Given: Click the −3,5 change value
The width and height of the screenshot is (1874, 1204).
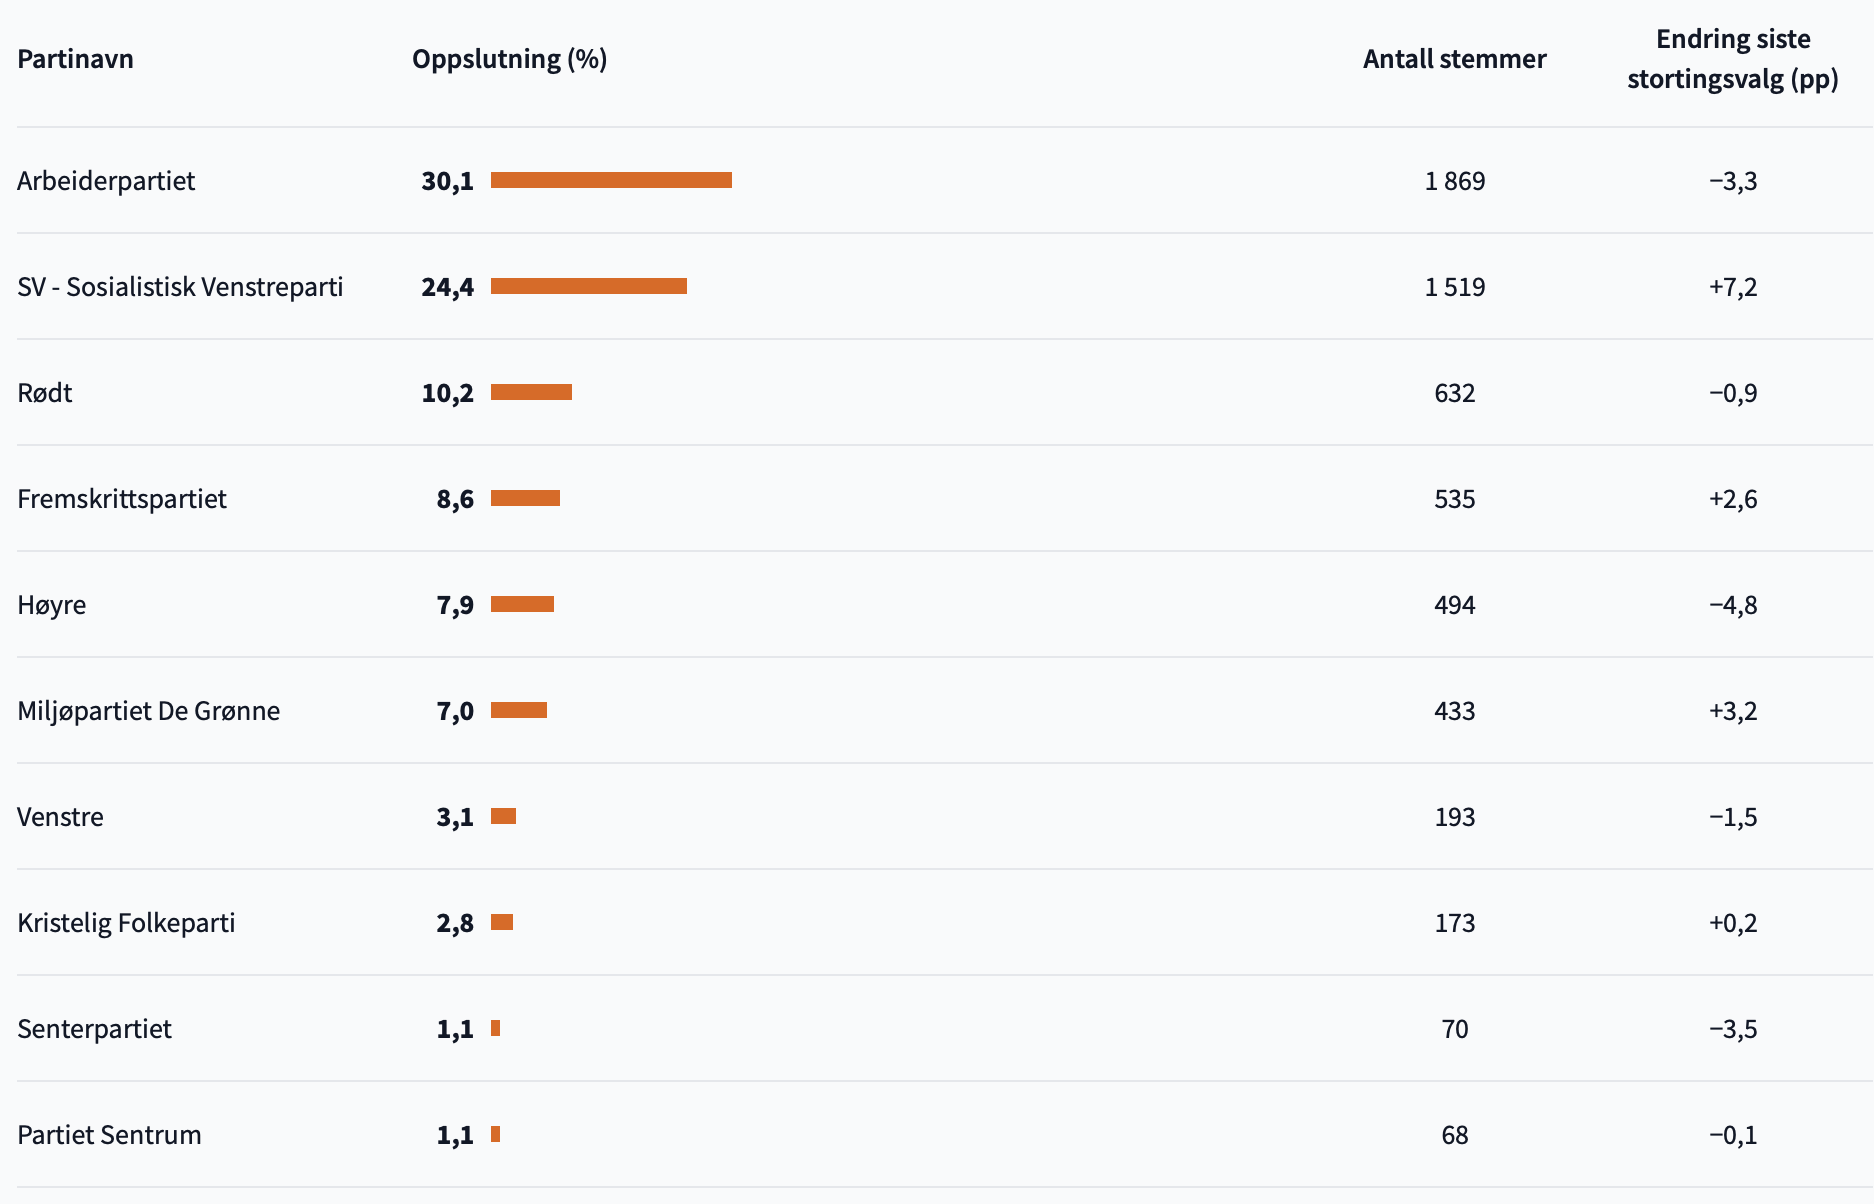Looking at the screenshot, I should coord(1733,1029).
